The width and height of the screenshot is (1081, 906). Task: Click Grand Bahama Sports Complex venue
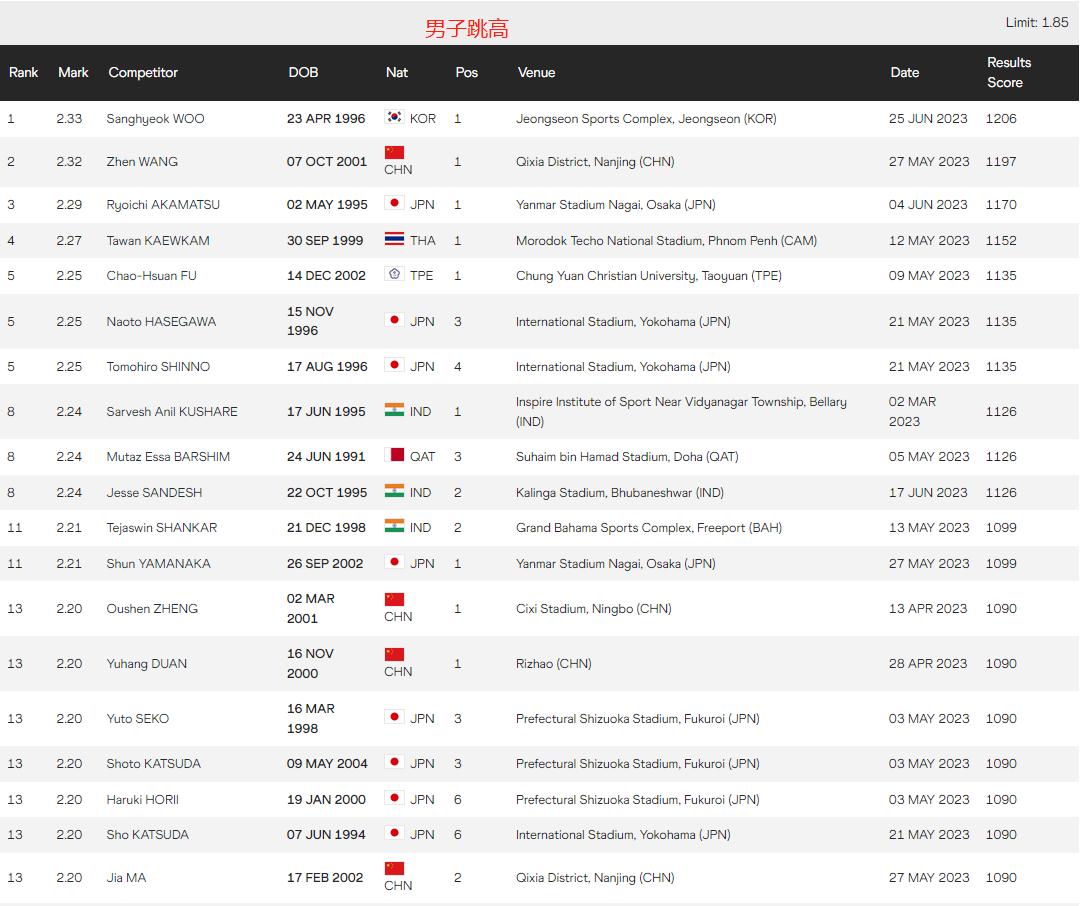click(649, 527)
